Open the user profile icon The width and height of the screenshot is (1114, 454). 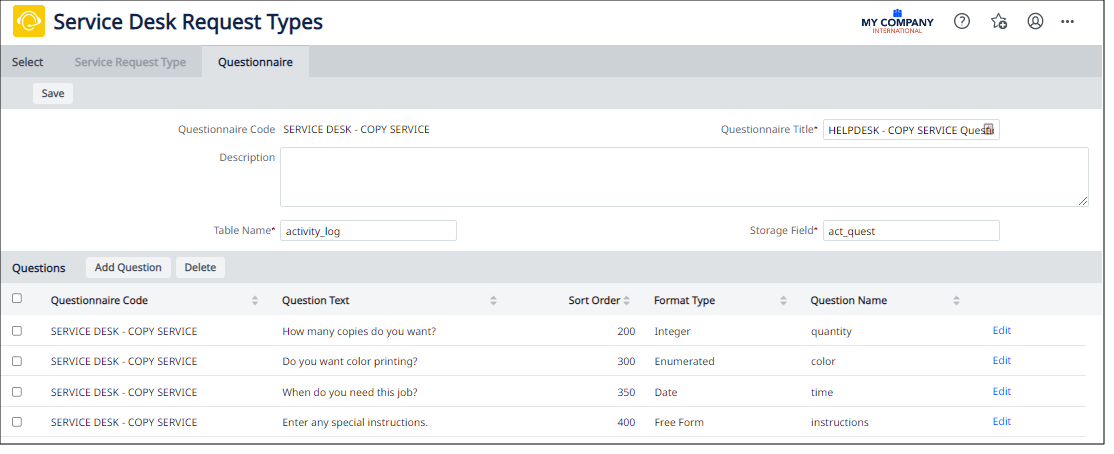click(x=1035, y=21)
